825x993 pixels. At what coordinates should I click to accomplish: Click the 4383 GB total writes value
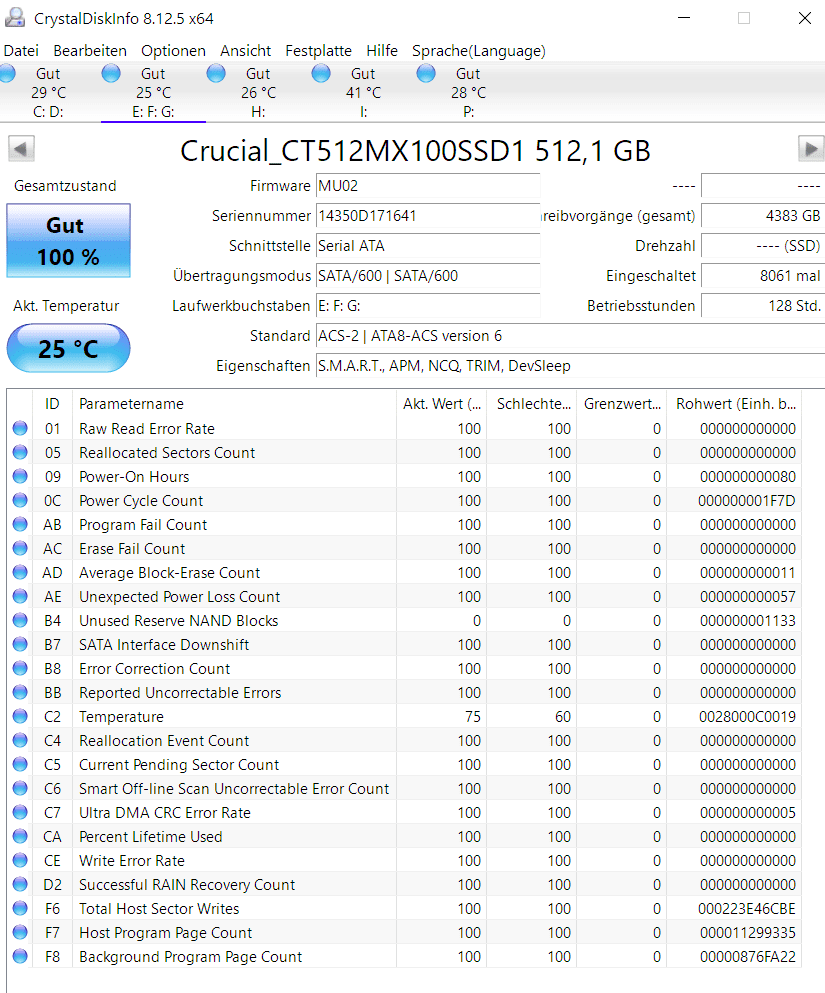[x=763, y=216]
